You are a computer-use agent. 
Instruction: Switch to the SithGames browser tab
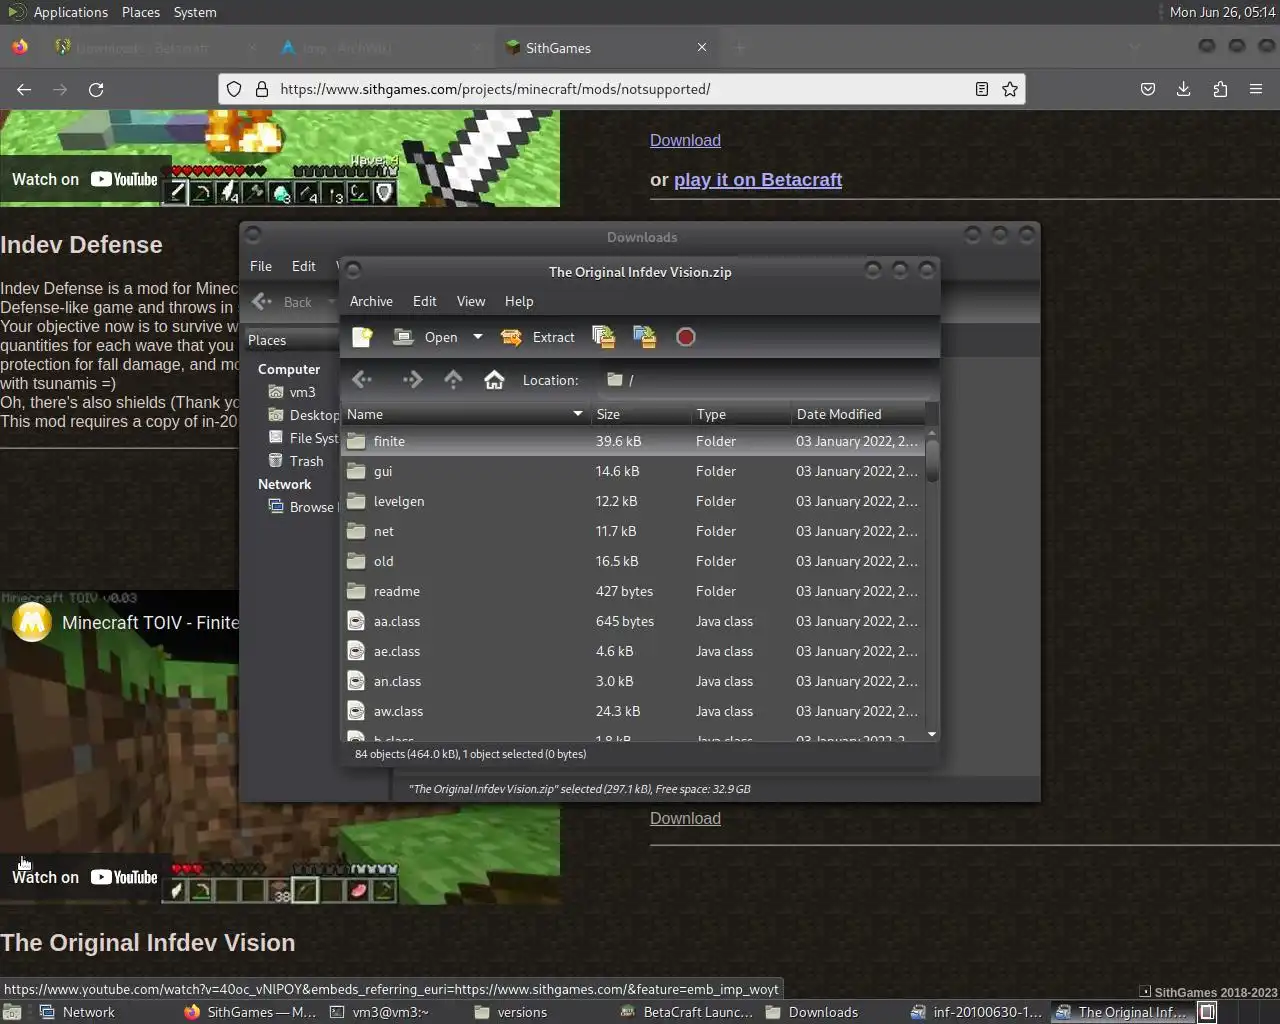[607, 47]
